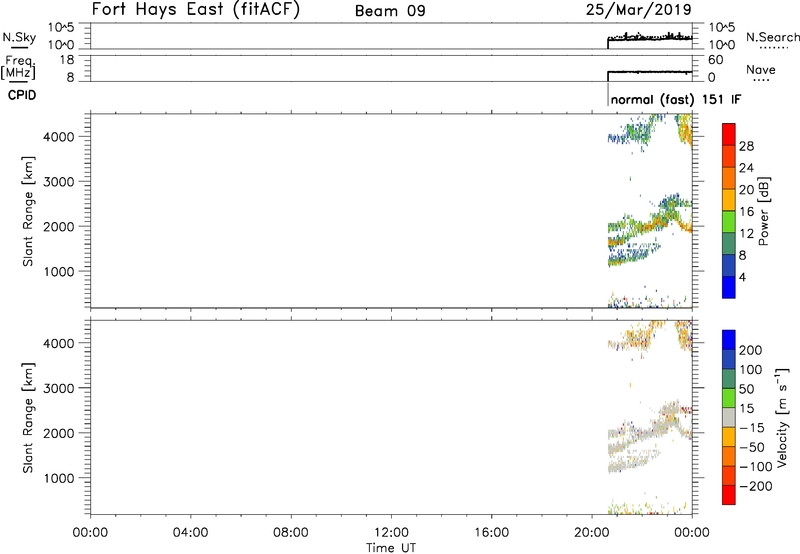The width and height of the screenshot is (800, 554).
Task: Click the '12:00' time tick label
Action: pyautogui.click(x=391, y=533)
